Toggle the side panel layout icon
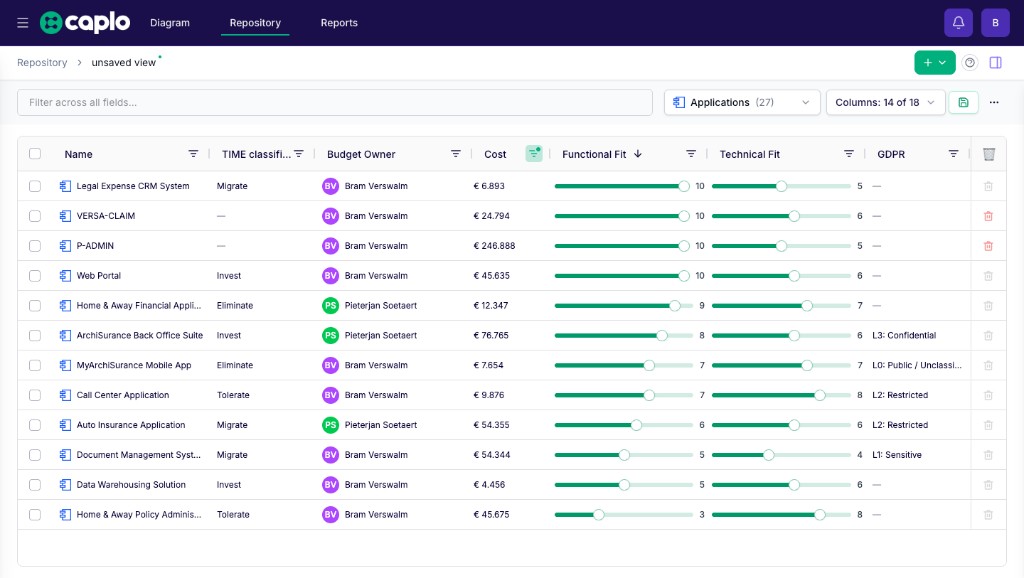 [995, 63]
